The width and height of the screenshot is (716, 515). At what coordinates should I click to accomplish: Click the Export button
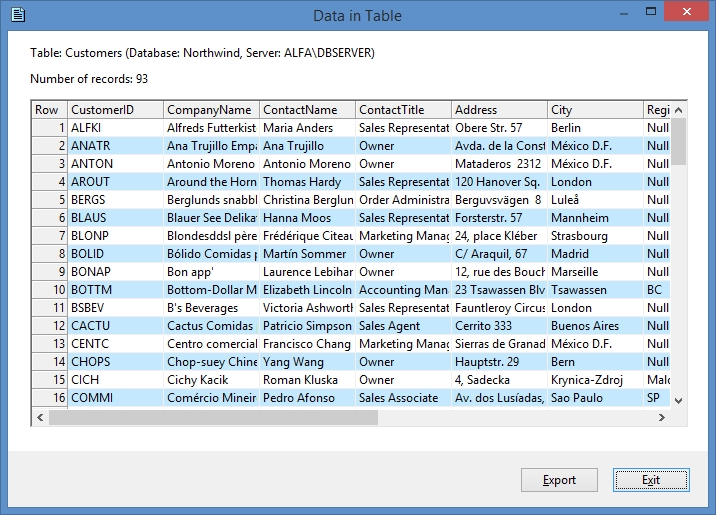pos(559,480)
